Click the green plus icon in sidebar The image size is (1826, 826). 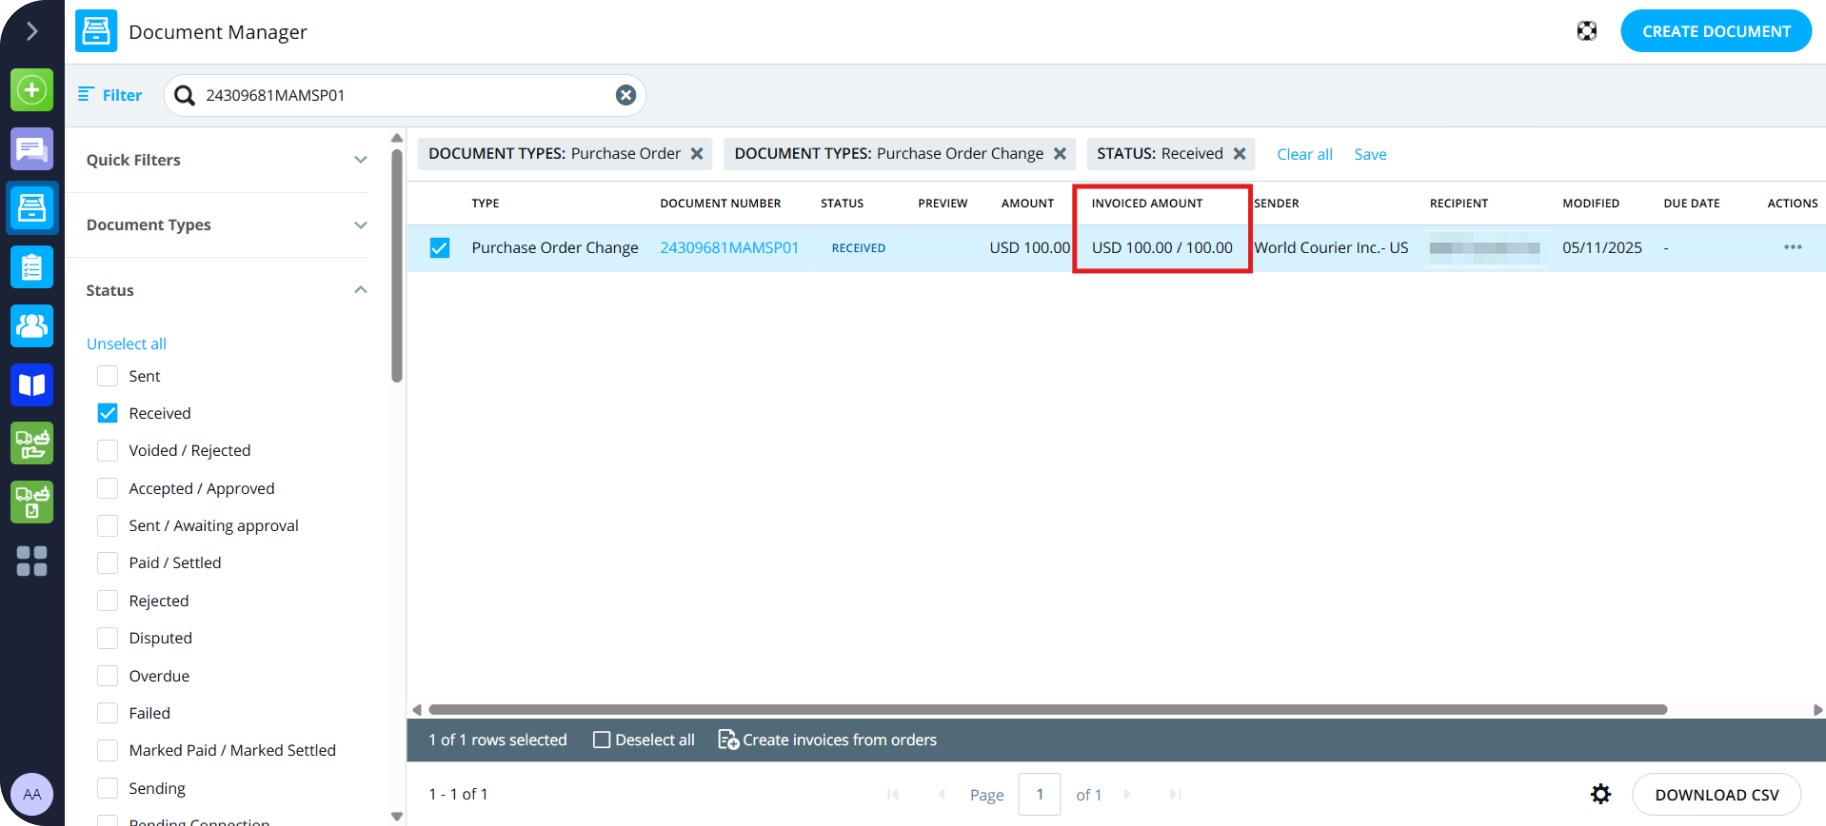click(x=32, y=90)
